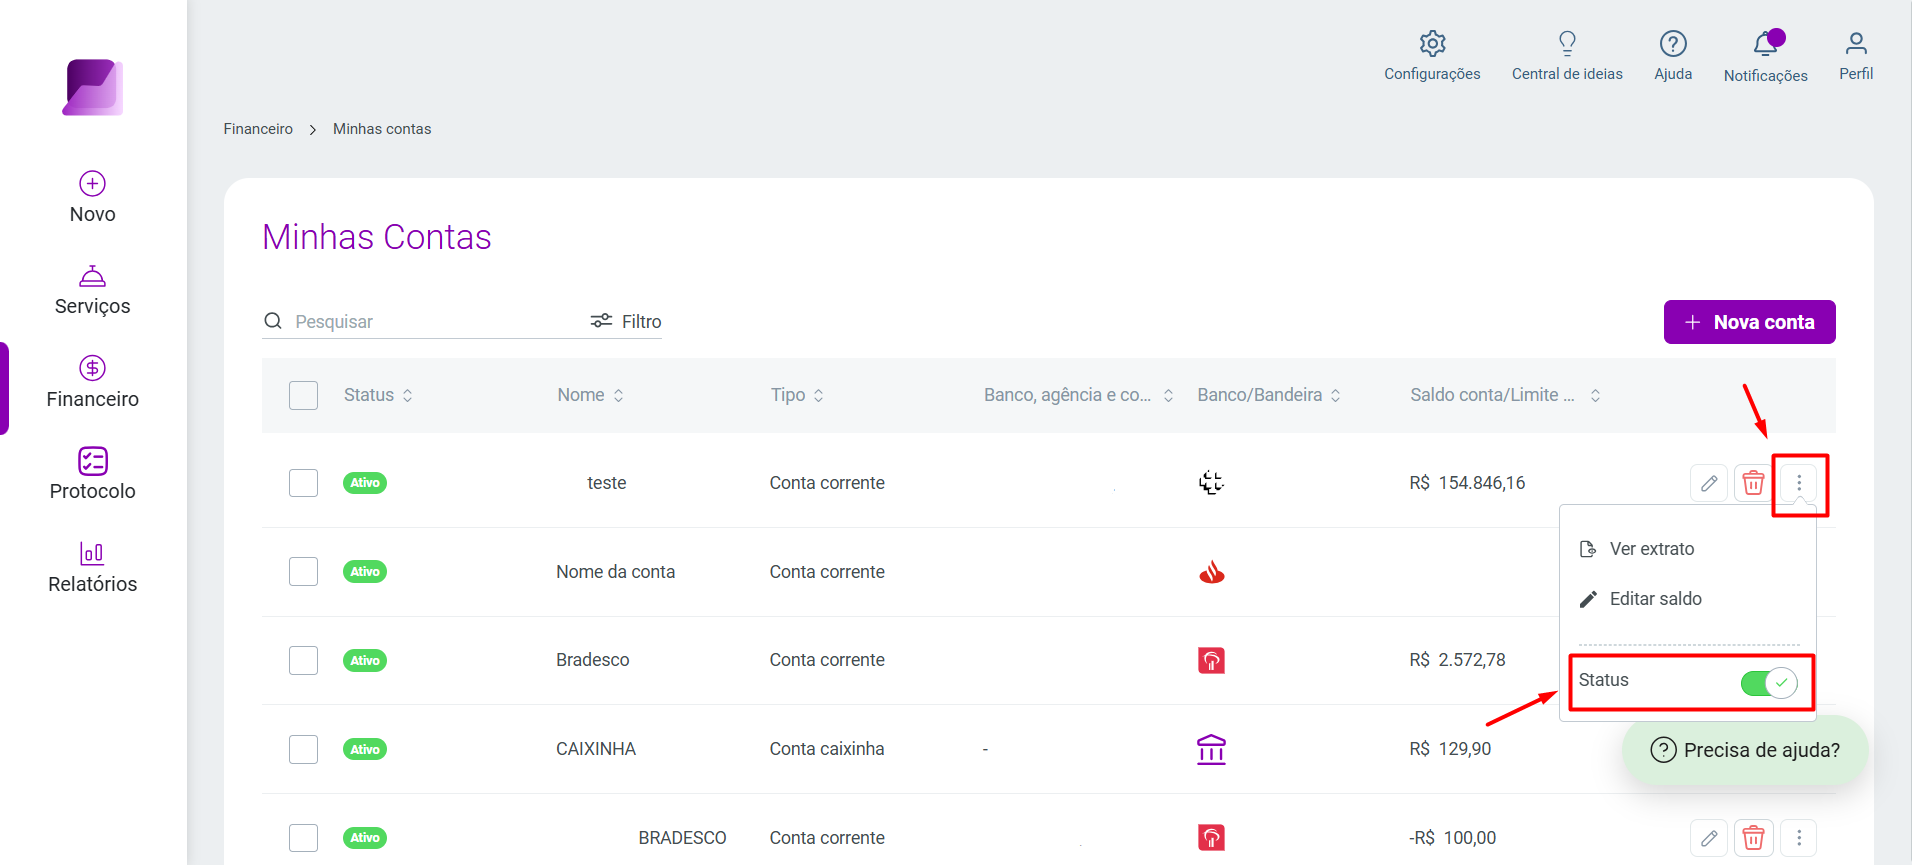This screenshot has width=1912, height=865.
Task: Open the Notificações bell icon
Action: point(1766,44)
